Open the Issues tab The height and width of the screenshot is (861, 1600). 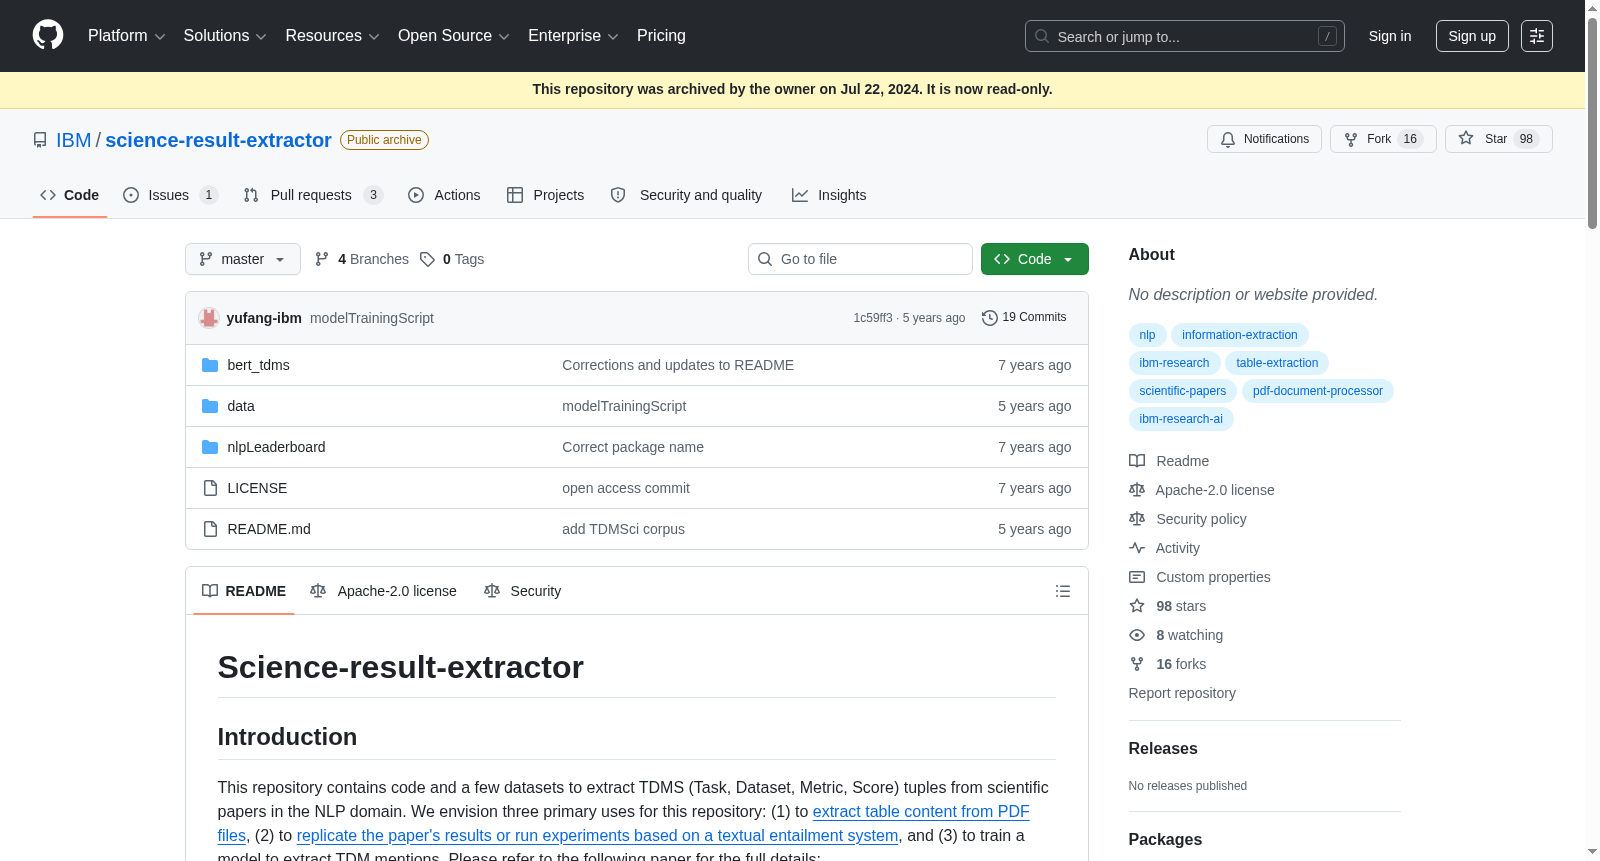(x=170, y=195)
